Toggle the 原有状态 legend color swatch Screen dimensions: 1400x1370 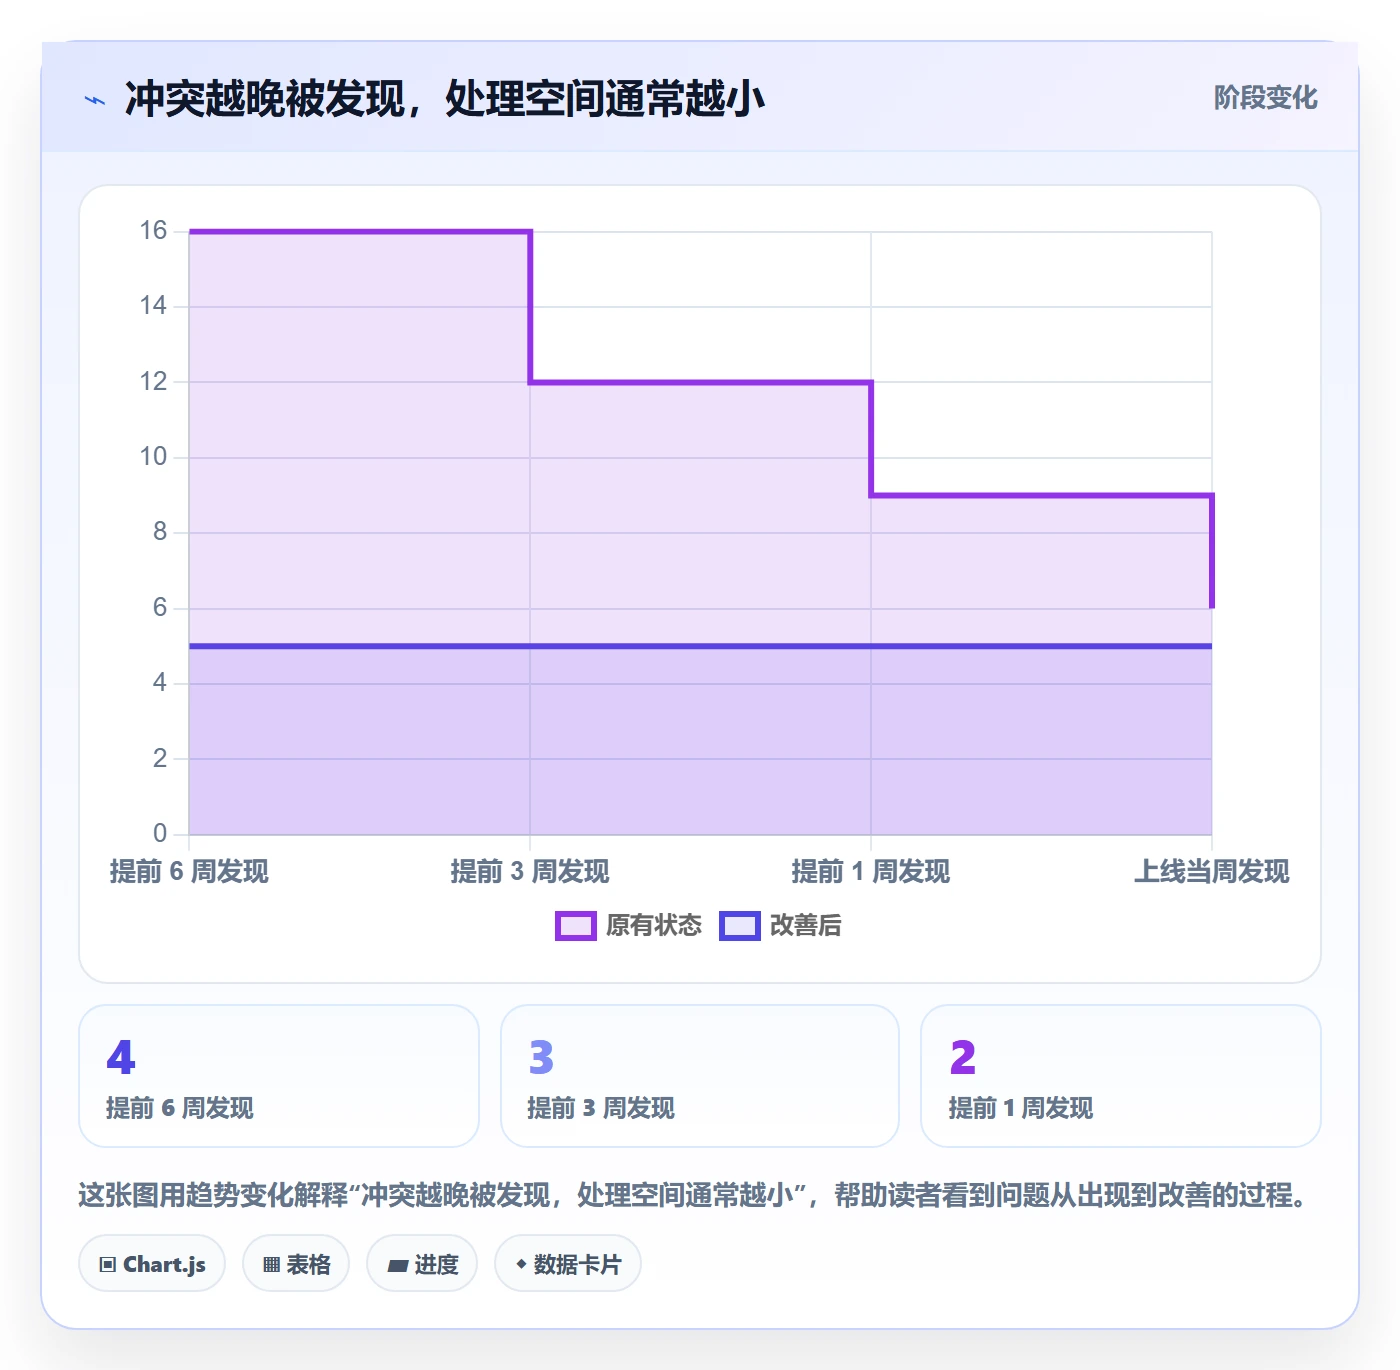click(x=576, y=926)
